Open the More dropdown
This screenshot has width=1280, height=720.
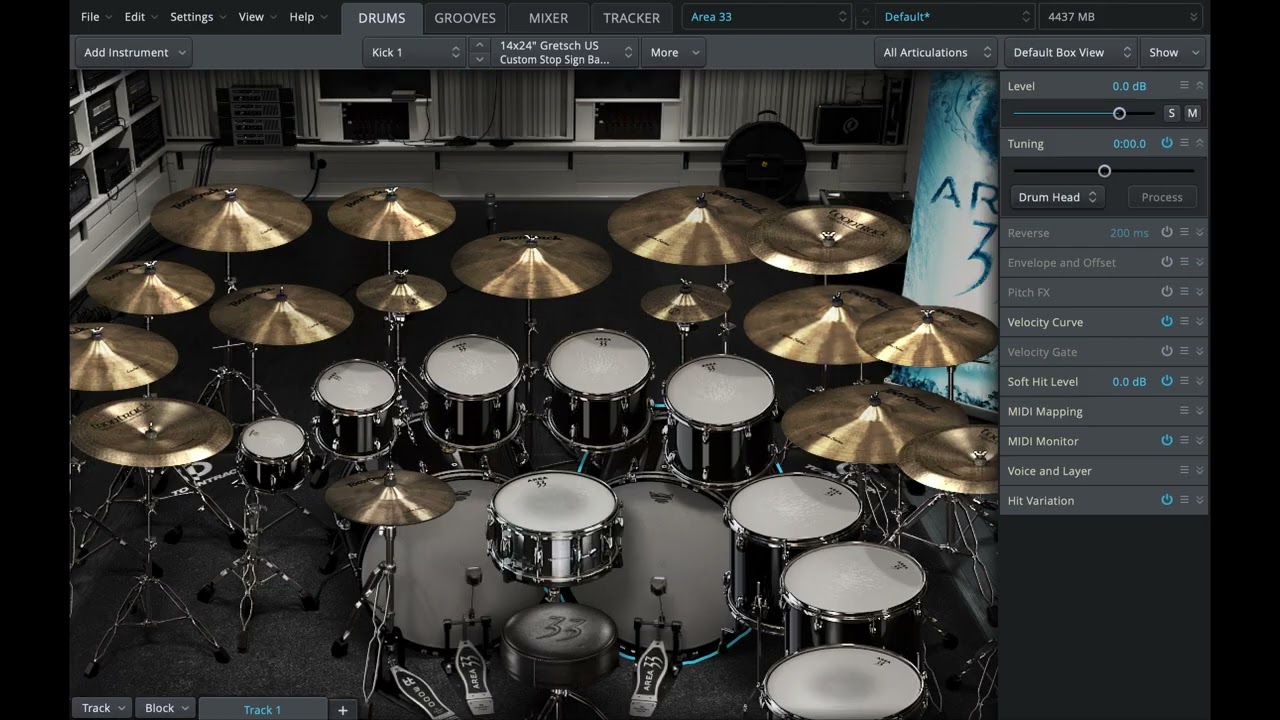[x=672, y=52]
